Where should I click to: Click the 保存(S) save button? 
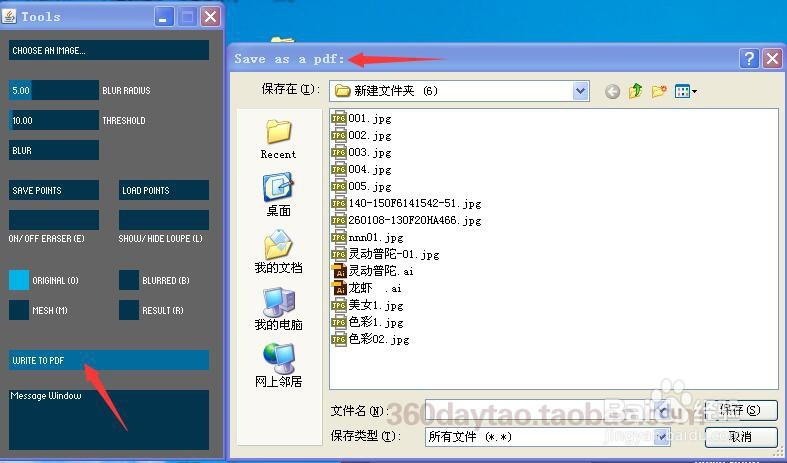coord(741,410)
